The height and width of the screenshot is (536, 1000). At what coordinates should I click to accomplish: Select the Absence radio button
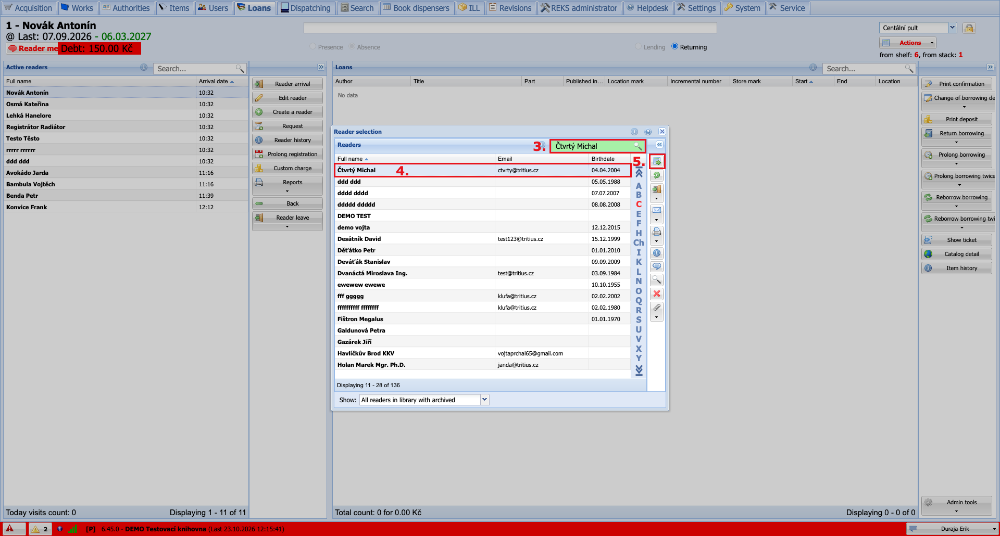(352, 47)
